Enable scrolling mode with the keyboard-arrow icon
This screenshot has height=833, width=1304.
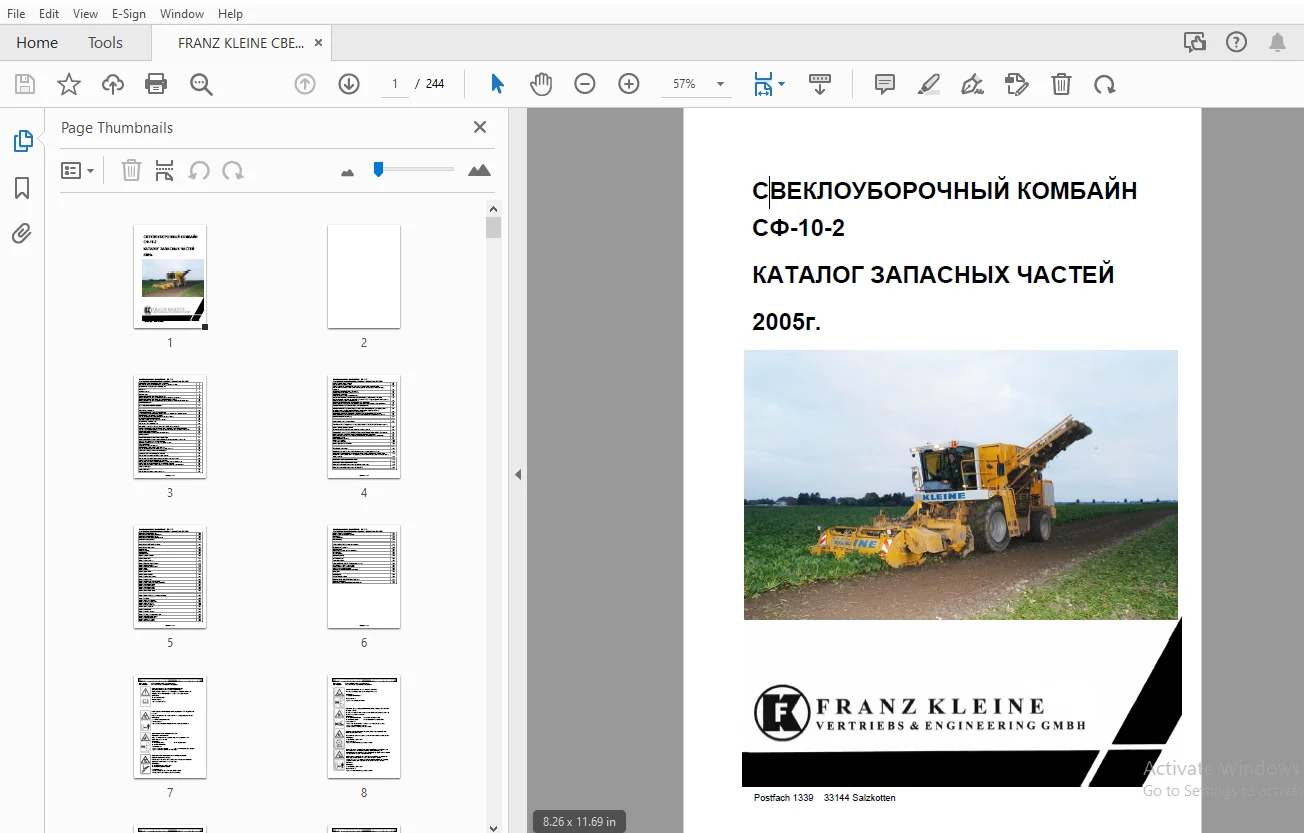pyautogui.click(x=820, y=84)
